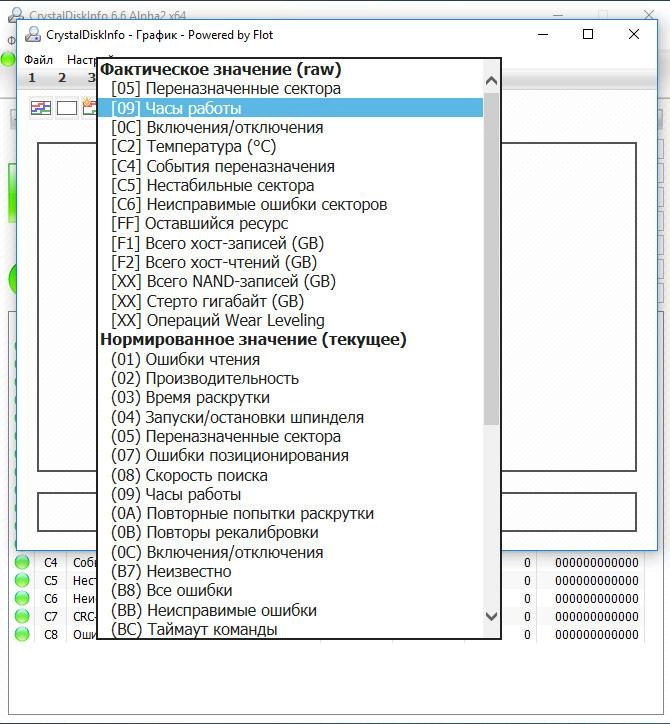This screenshot has width=670, height=724.
Task: Click raw value 000000000000 in C8 row
Action: (x=597, y=634)
